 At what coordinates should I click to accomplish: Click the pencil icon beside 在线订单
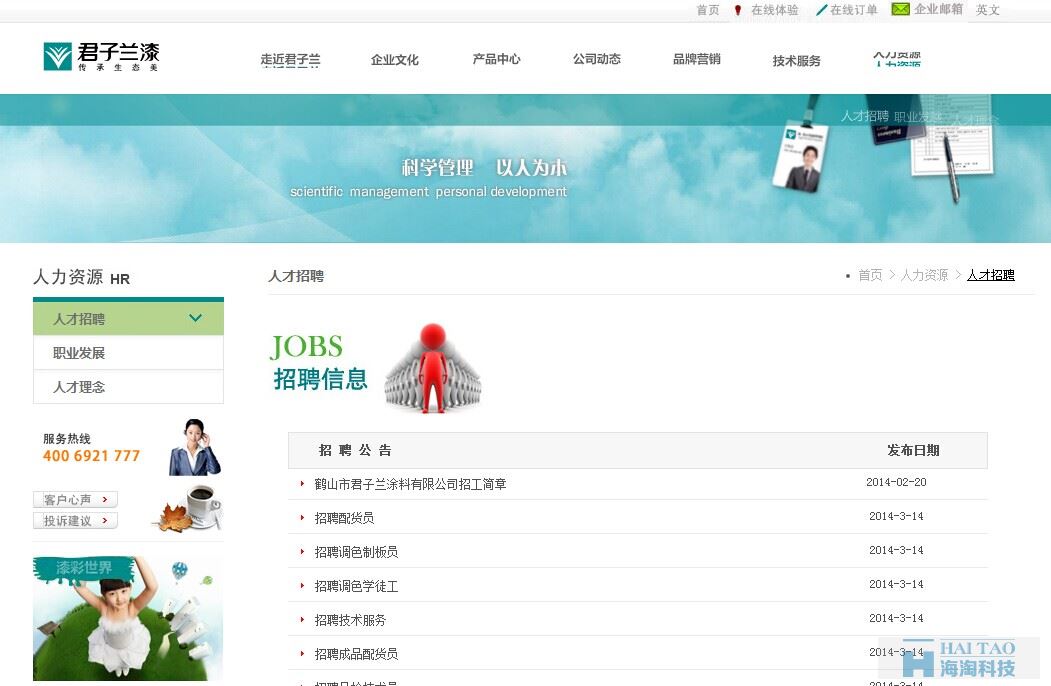[x=821, y=10]
